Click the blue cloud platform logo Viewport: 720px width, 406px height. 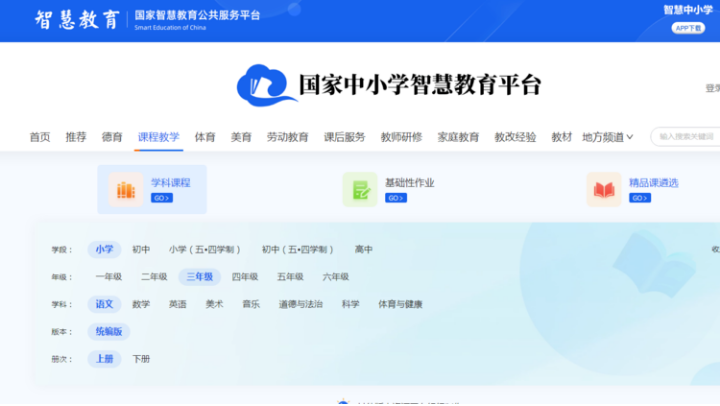(261, 85)
